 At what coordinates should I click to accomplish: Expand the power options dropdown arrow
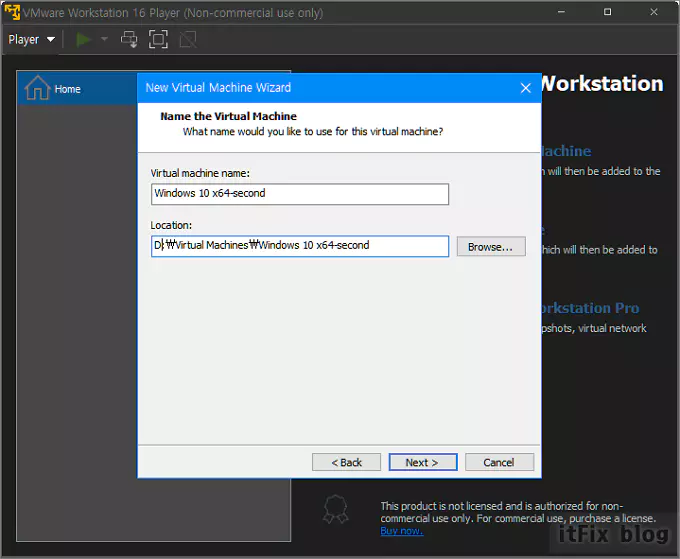(104, 39)
